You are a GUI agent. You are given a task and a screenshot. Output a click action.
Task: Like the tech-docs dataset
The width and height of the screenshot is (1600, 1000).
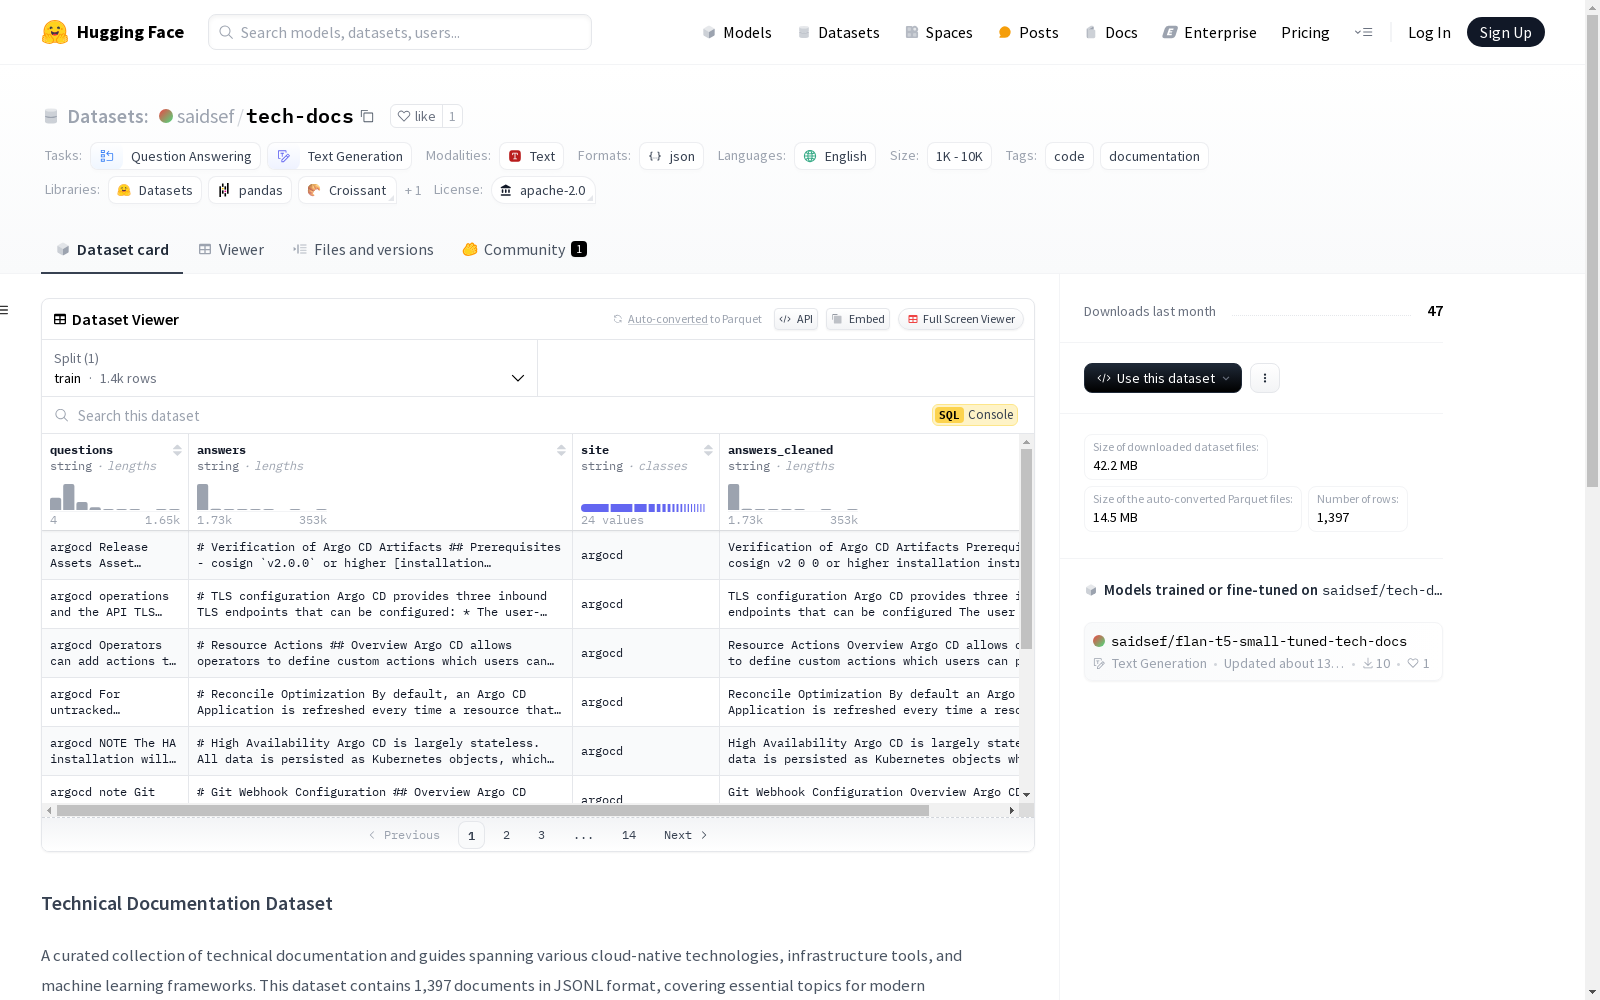click(416, 116)
